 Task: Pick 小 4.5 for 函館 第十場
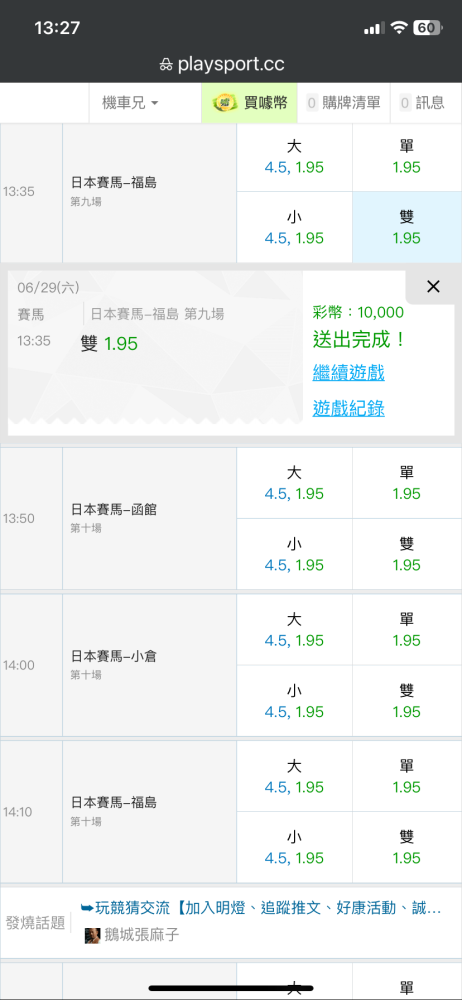coord(294,554)
